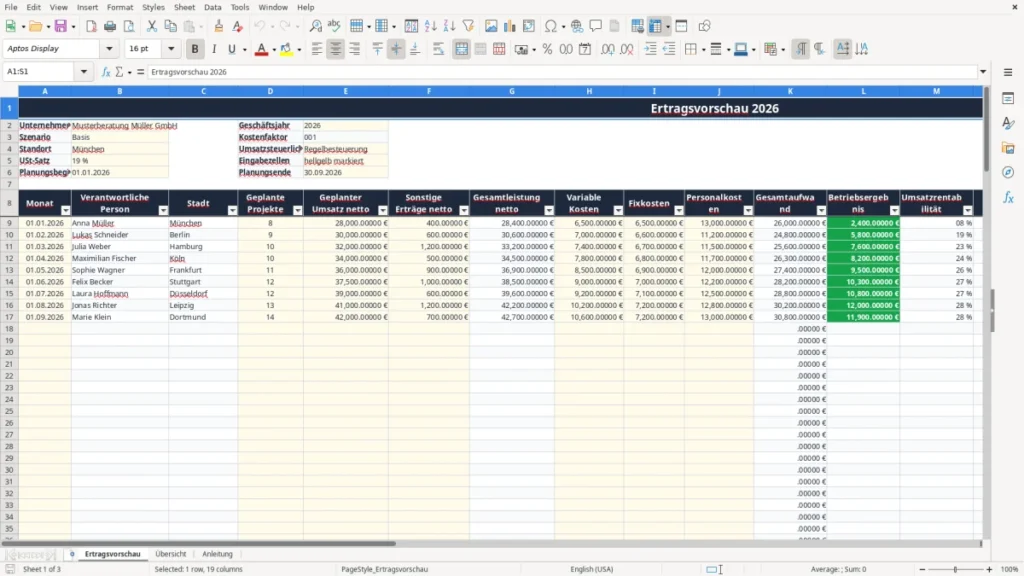Open the Tools menu
The width and height of the screenshot is (1024, 576).
(240, 7)
